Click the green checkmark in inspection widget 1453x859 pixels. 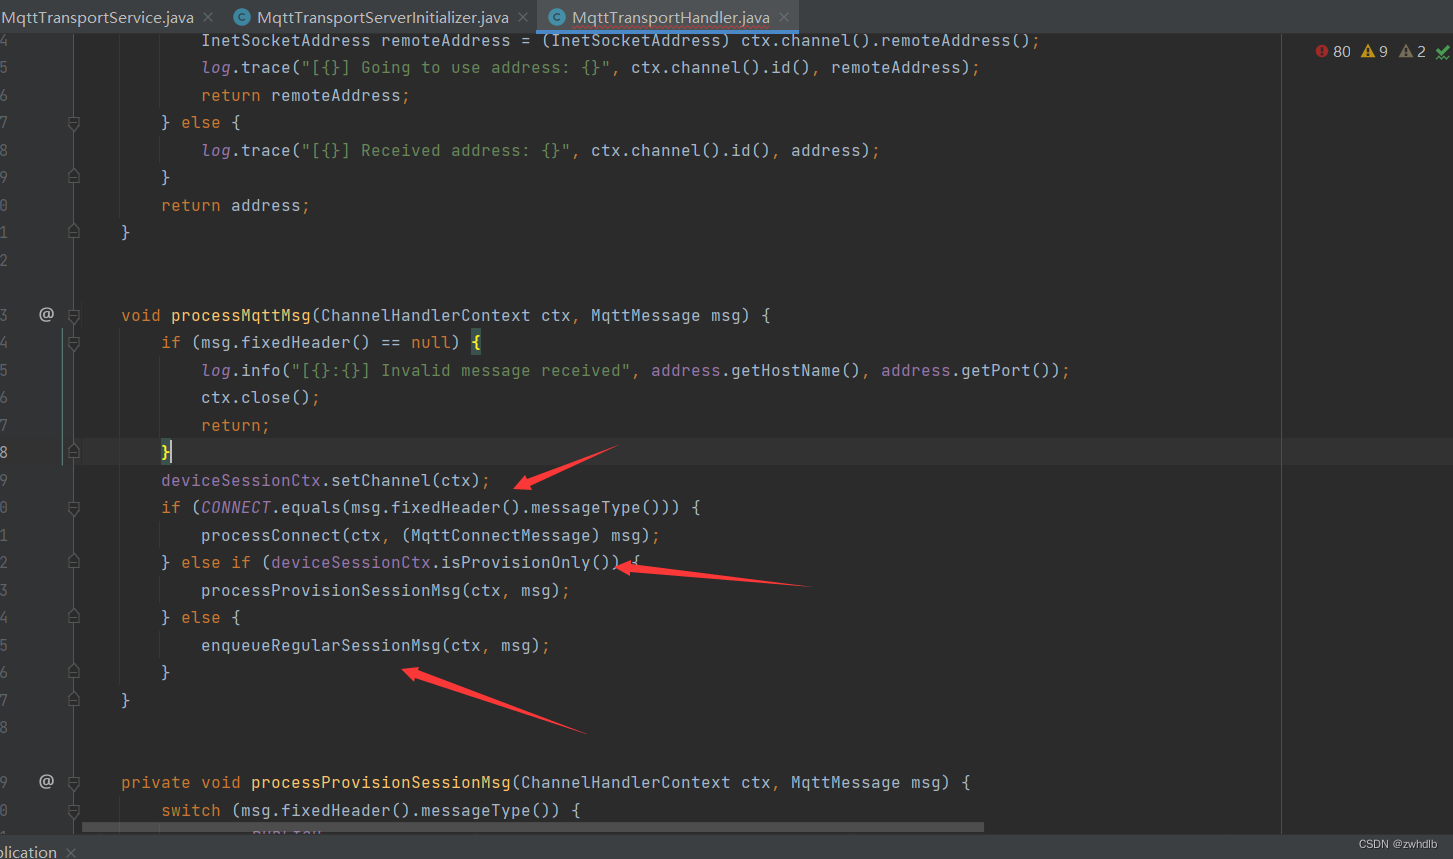(x=1442, y=52)
